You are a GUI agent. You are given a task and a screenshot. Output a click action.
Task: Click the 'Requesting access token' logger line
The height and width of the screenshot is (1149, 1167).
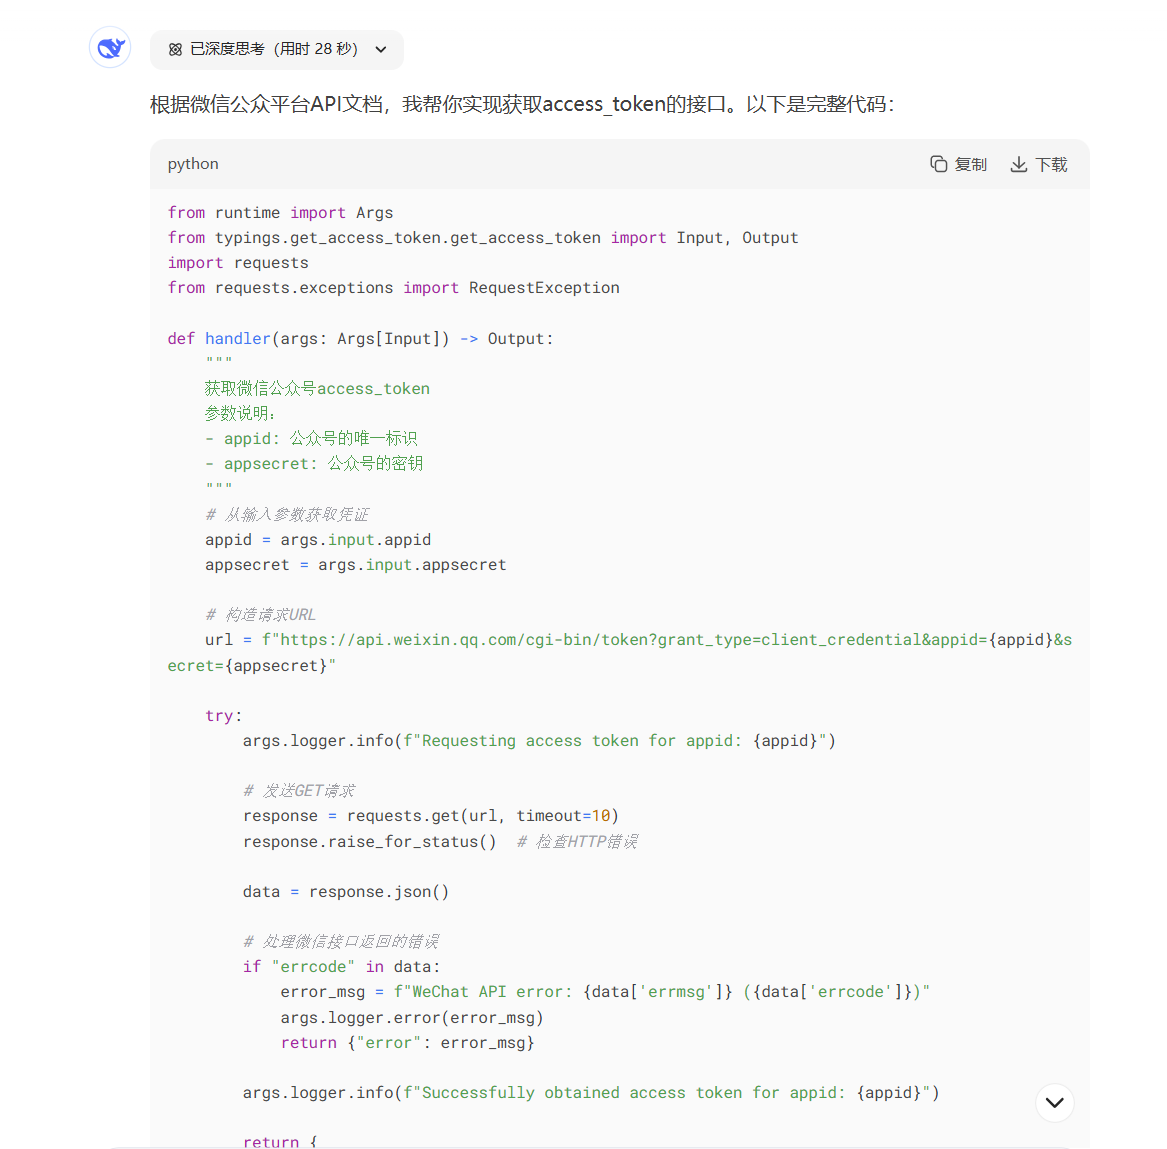pos(539,741)
